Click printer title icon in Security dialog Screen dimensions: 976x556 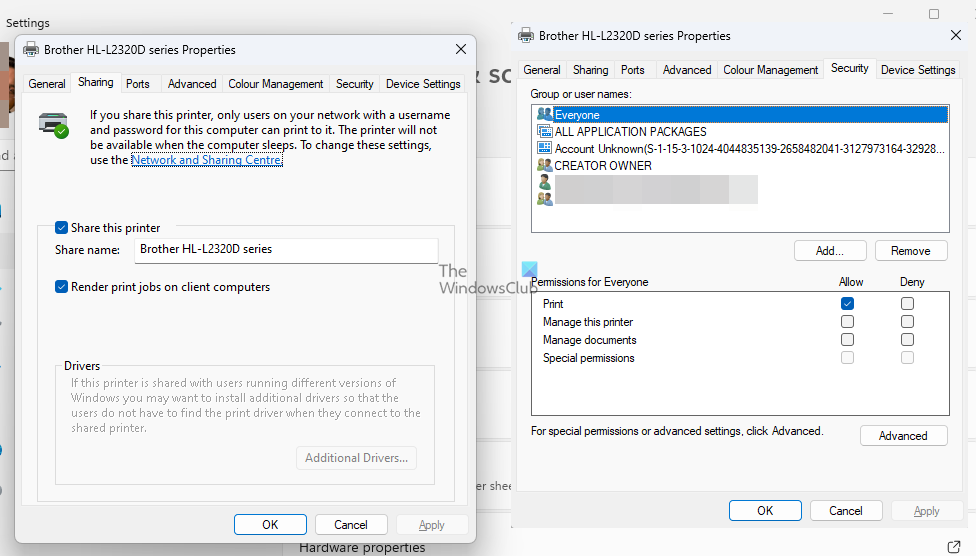click(x=526, y=35)
